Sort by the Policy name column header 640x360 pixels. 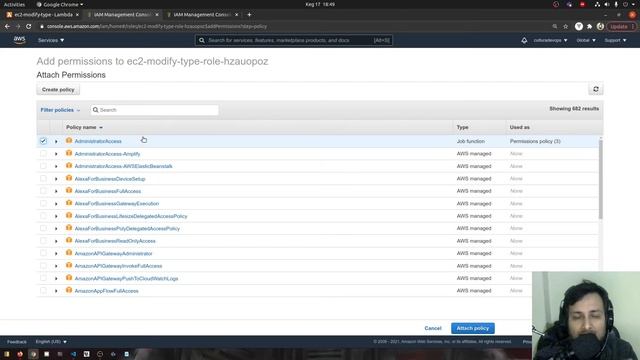(x=84, y=127)
